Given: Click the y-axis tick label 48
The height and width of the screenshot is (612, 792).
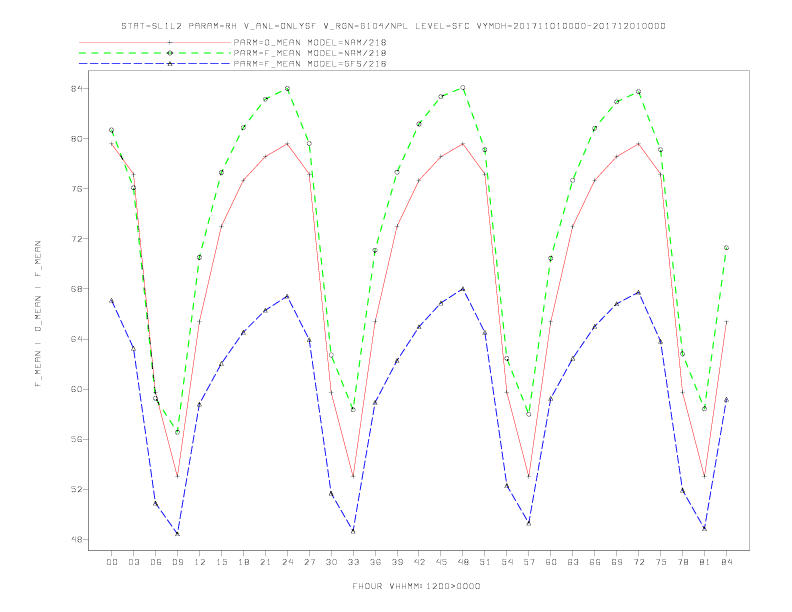Looking at the screenshot, I should tap(76, 540).
